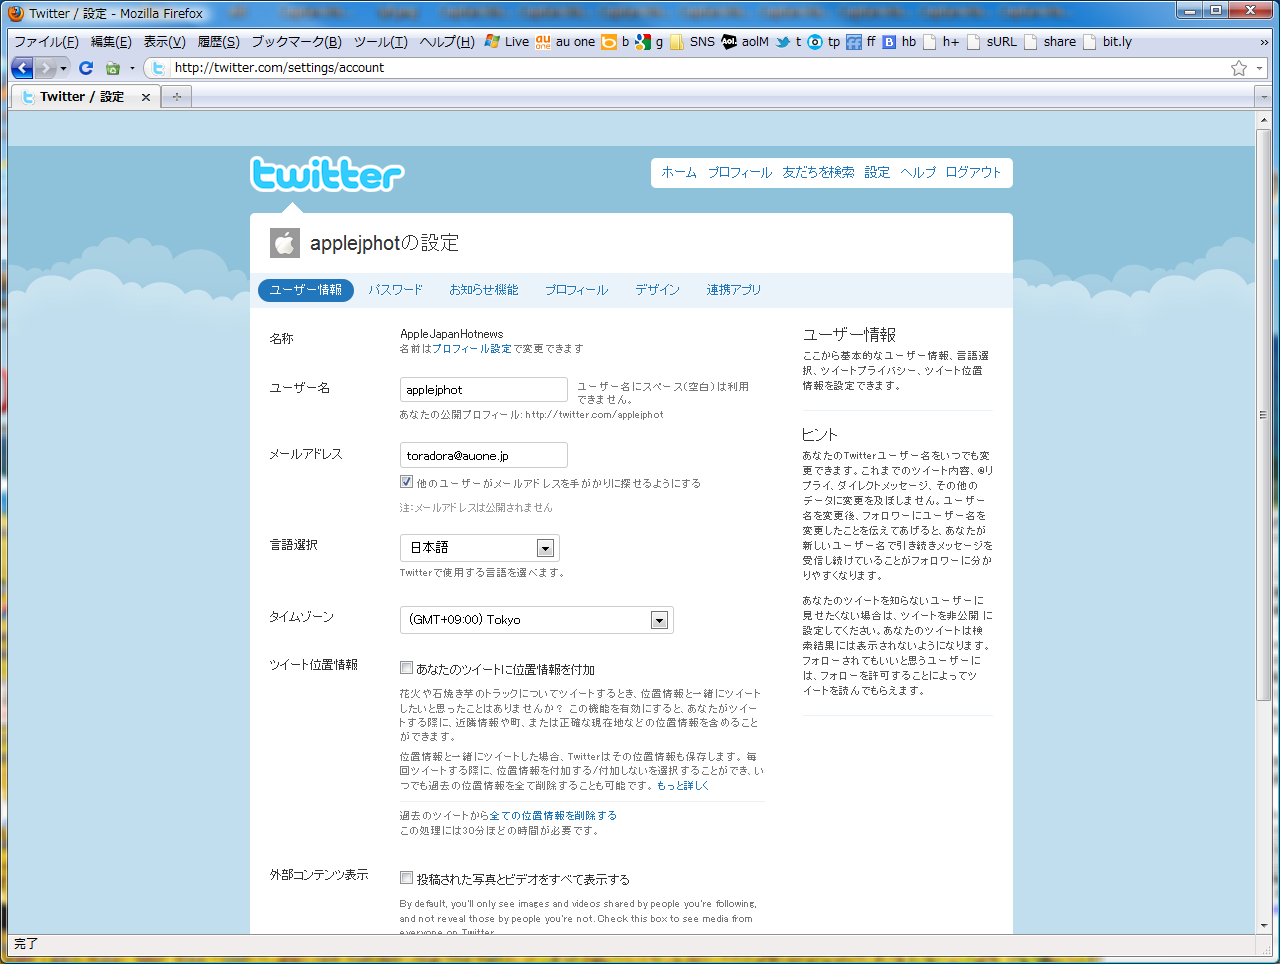Open the 履歴(S) menu

pos(218,42)
